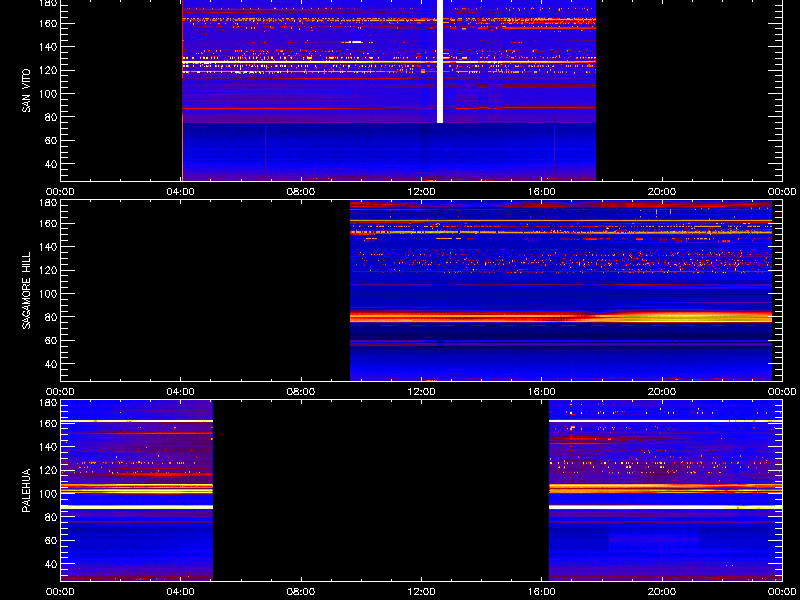Click the 16:00 time label under Palehua panel
The height and width of the screenshot is (600, 800).
[x=542, y=592]
